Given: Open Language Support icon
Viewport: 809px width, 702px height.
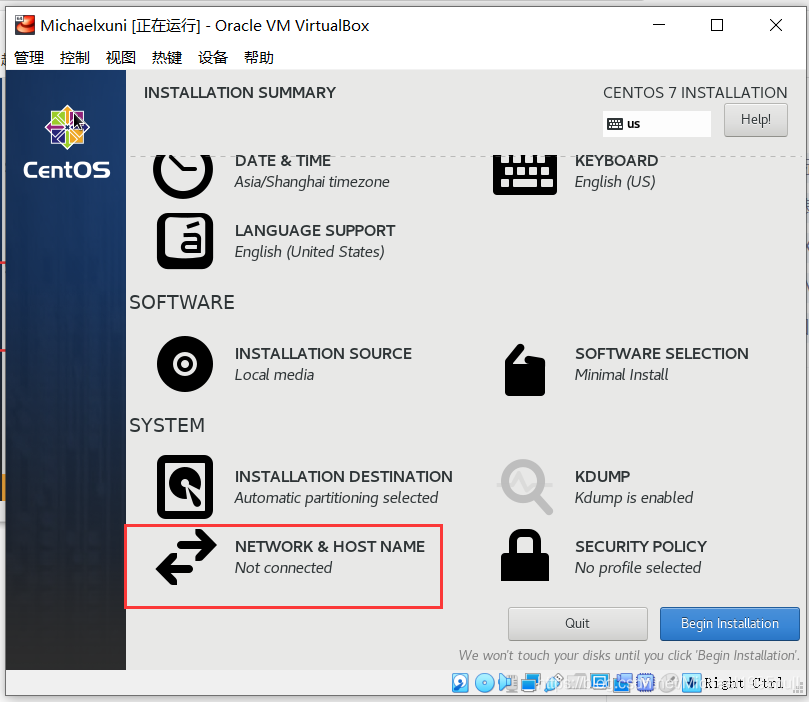Looking at the screenshot, I should (x=185, y=241).
